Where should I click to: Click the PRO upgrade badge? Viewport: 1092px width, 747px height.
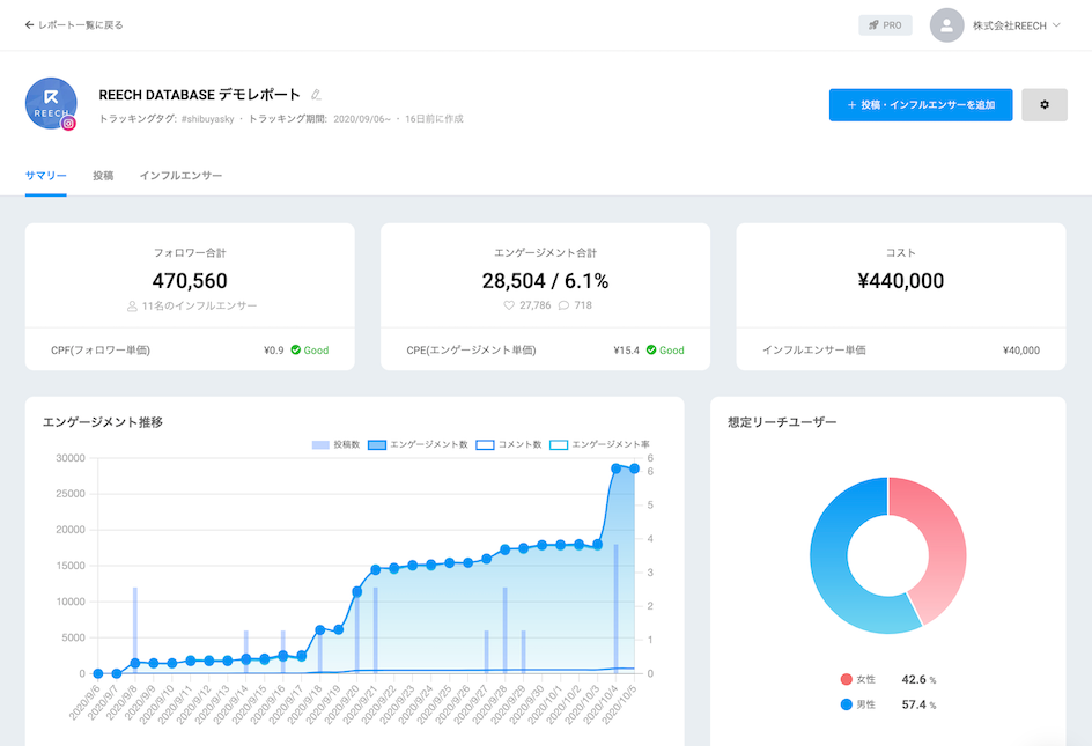coord(885,25)
